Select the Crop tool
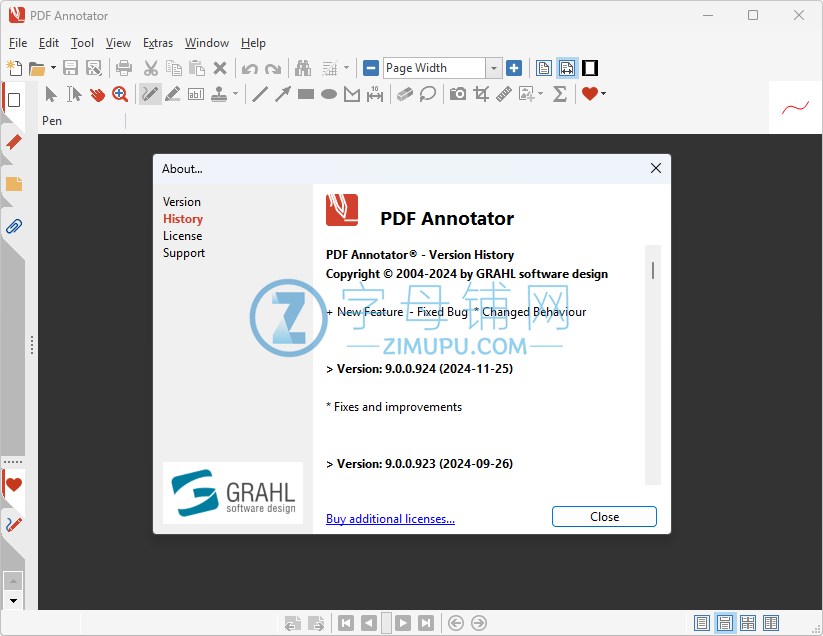 [481, 94]
